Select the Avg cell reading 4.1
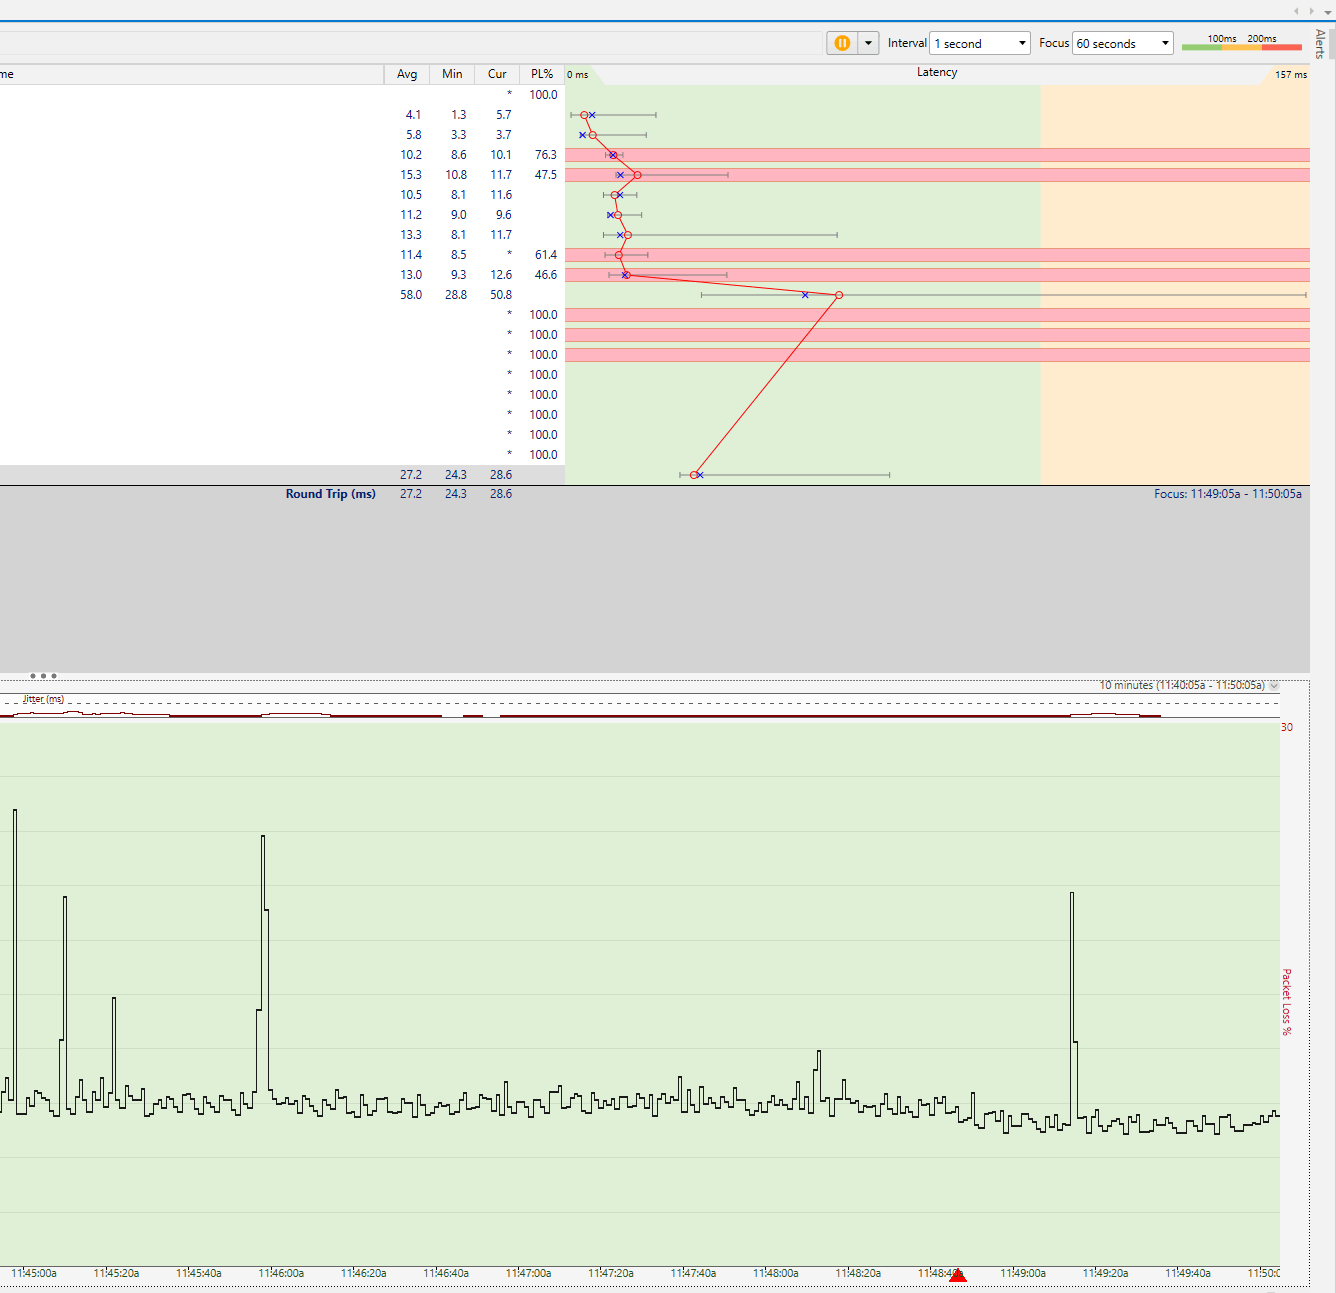 pos(413,115)
